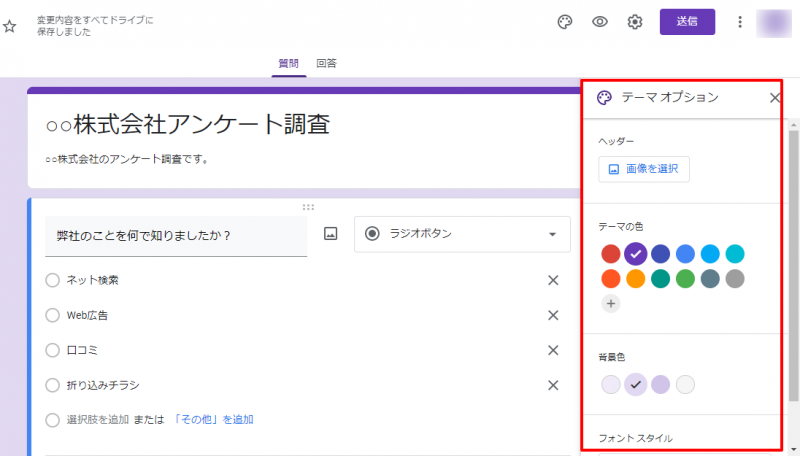Open form settings gear icon
Image resolution: width=800 pixels, height=456 pixels.
tap(635, 22)
